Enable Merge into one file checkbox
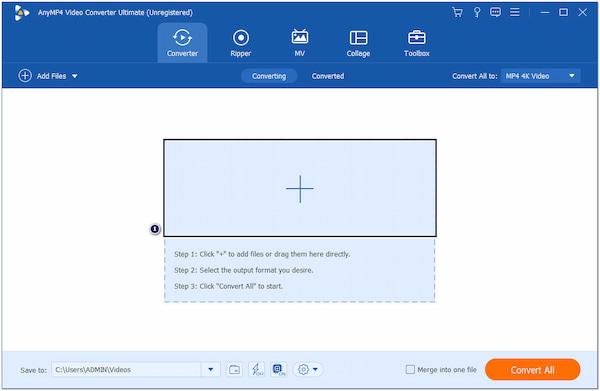Screen dimensions: 600x391 (410, 370)
